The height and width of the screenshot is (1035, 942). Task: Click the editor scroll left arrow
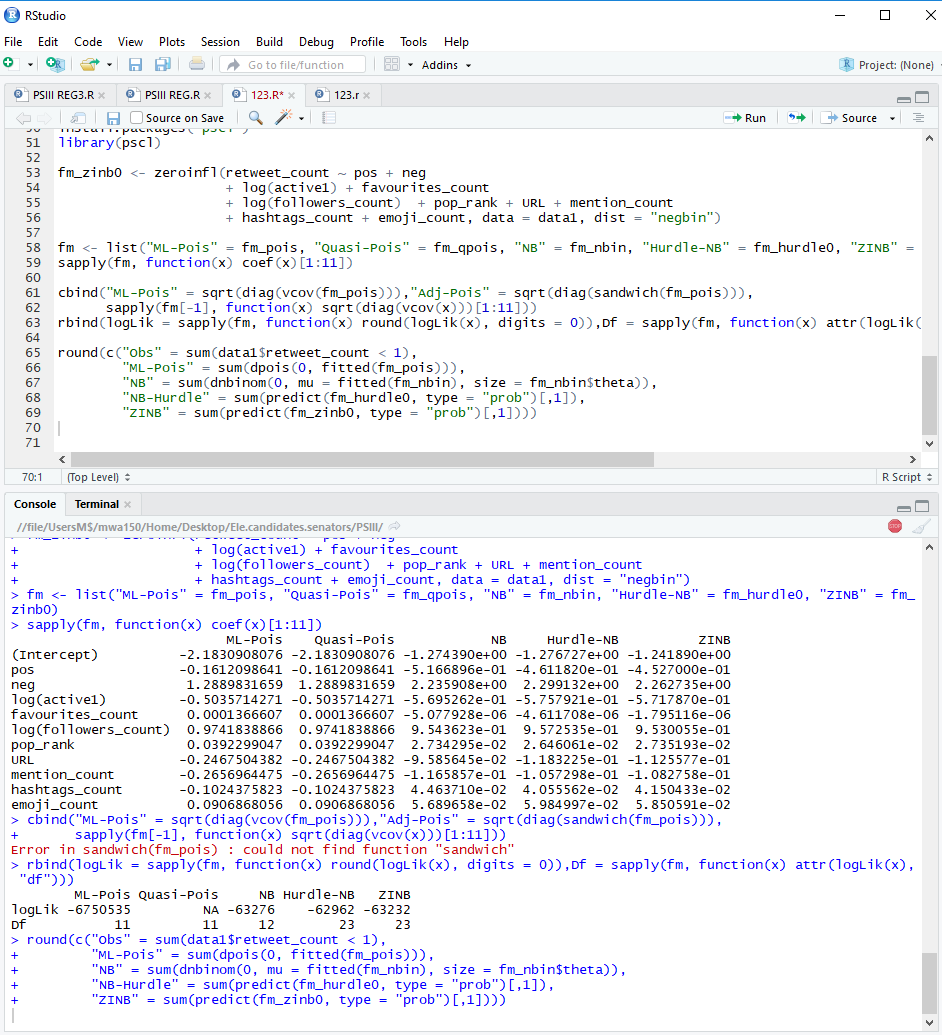click(x=62, y=459)
